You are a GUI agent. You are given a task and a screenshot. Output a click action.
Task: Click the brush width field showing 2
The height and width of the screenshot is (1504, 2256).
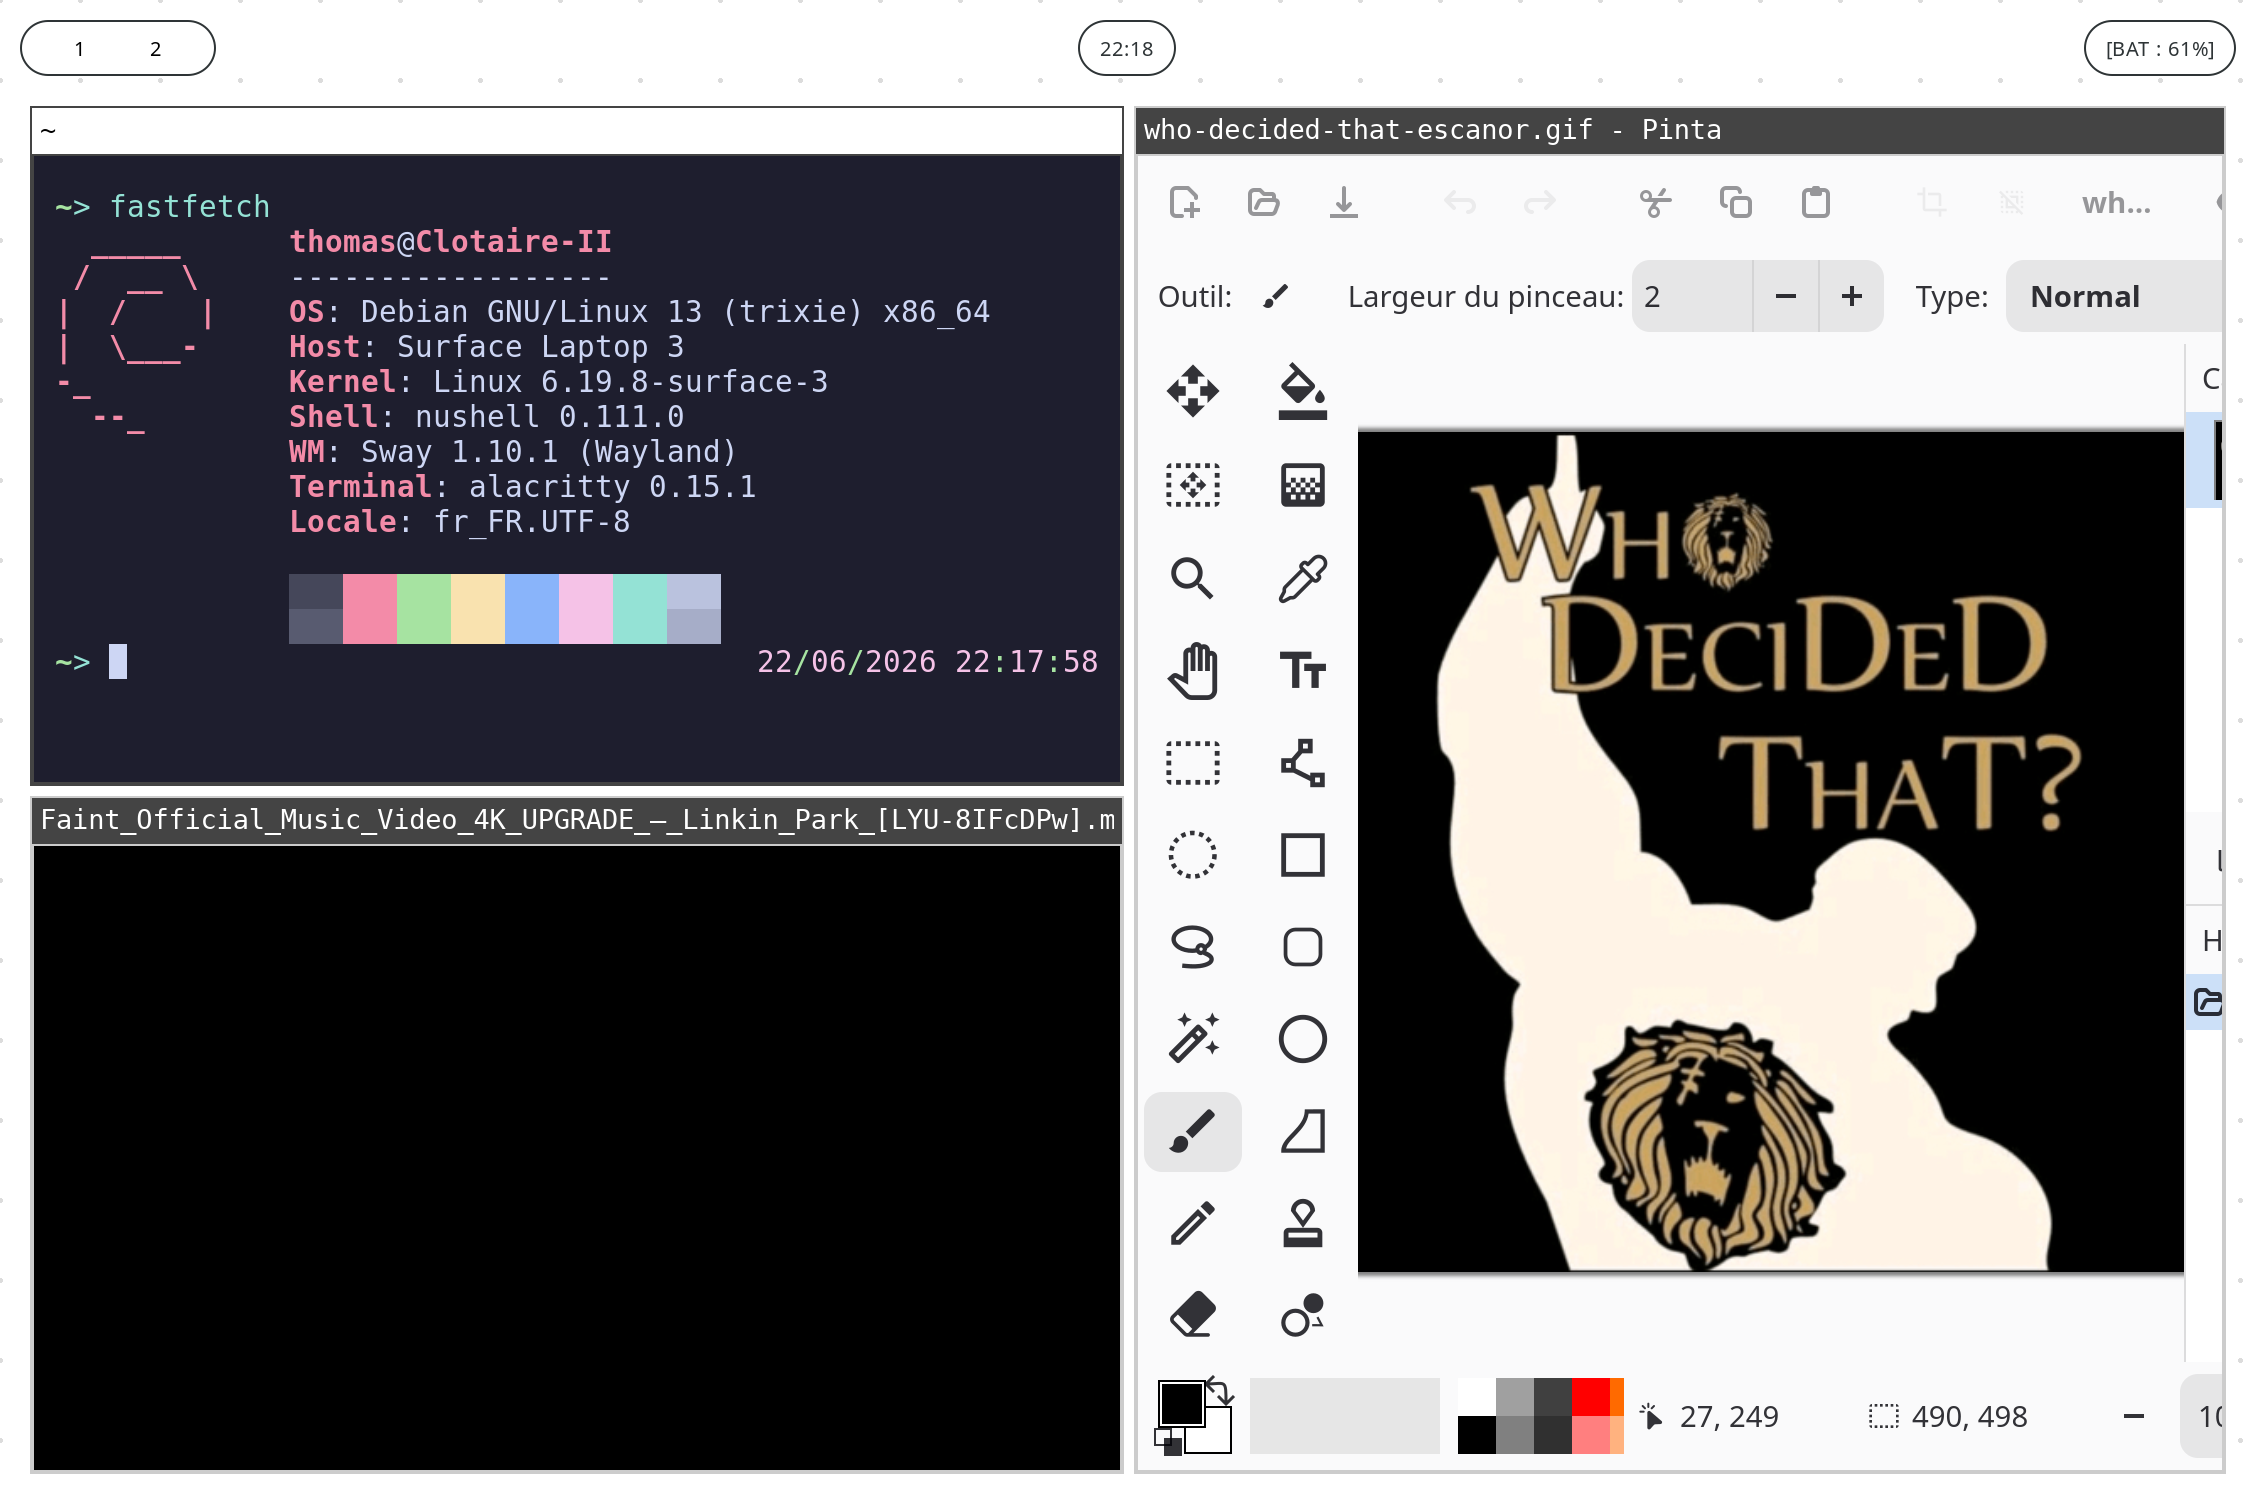coord(1692,297)
